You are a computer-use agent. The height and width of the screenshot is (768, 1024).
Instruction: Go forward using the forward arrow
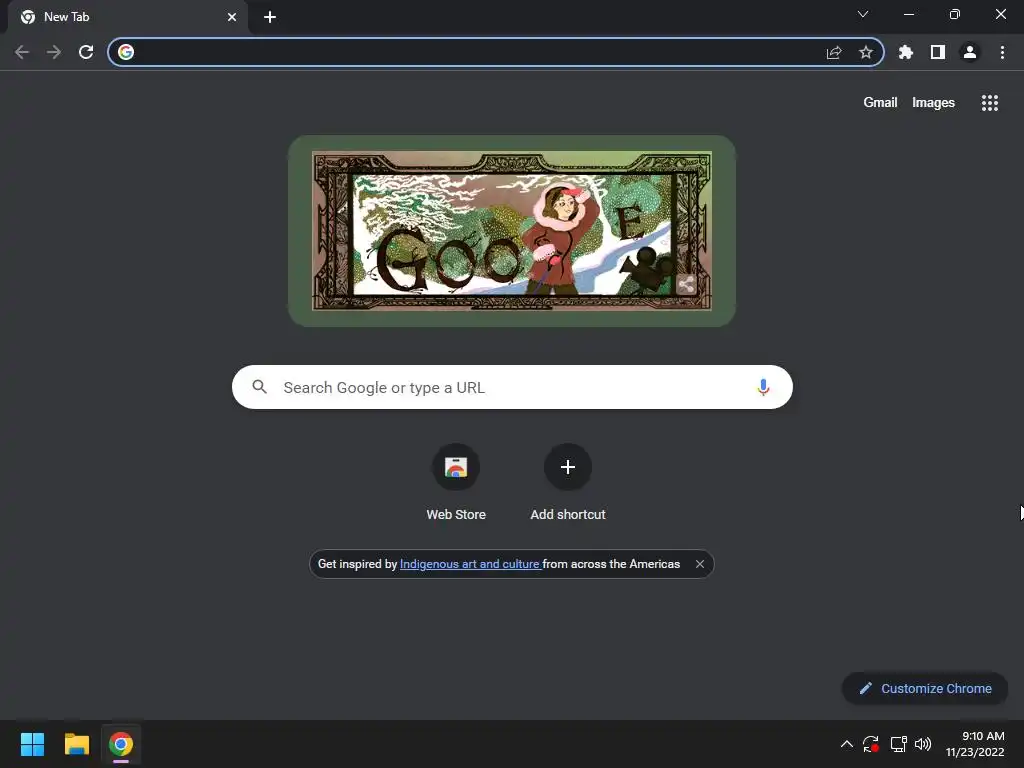click(x=54, y=52)
